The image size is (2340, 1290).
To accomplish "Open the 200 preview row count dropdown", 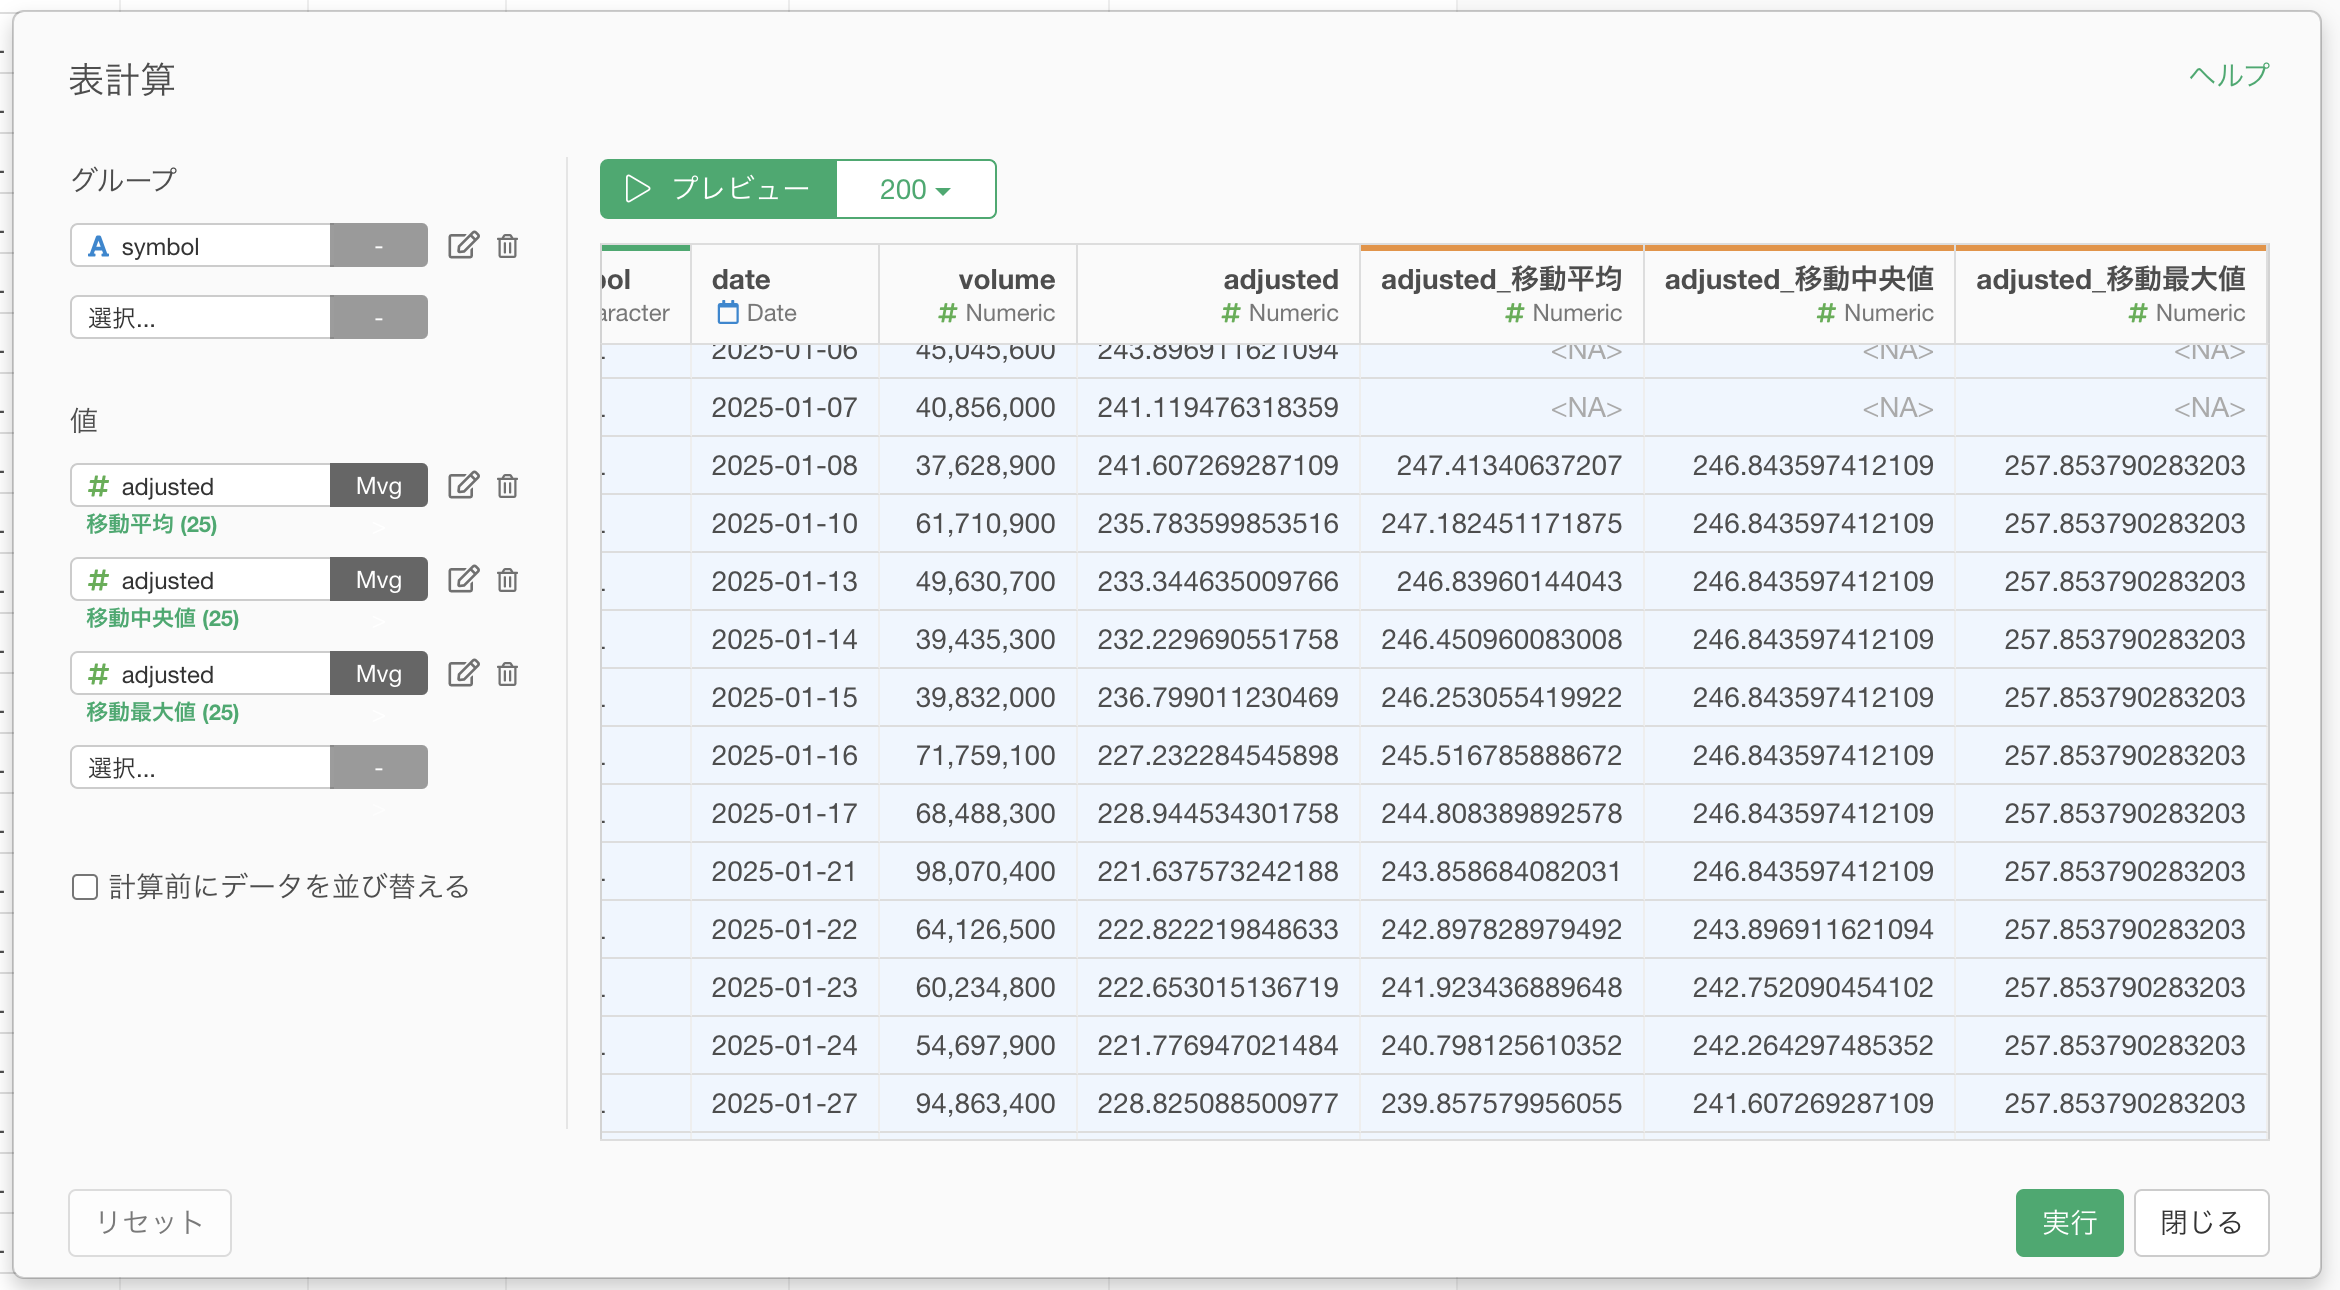I will coord(915,189).
